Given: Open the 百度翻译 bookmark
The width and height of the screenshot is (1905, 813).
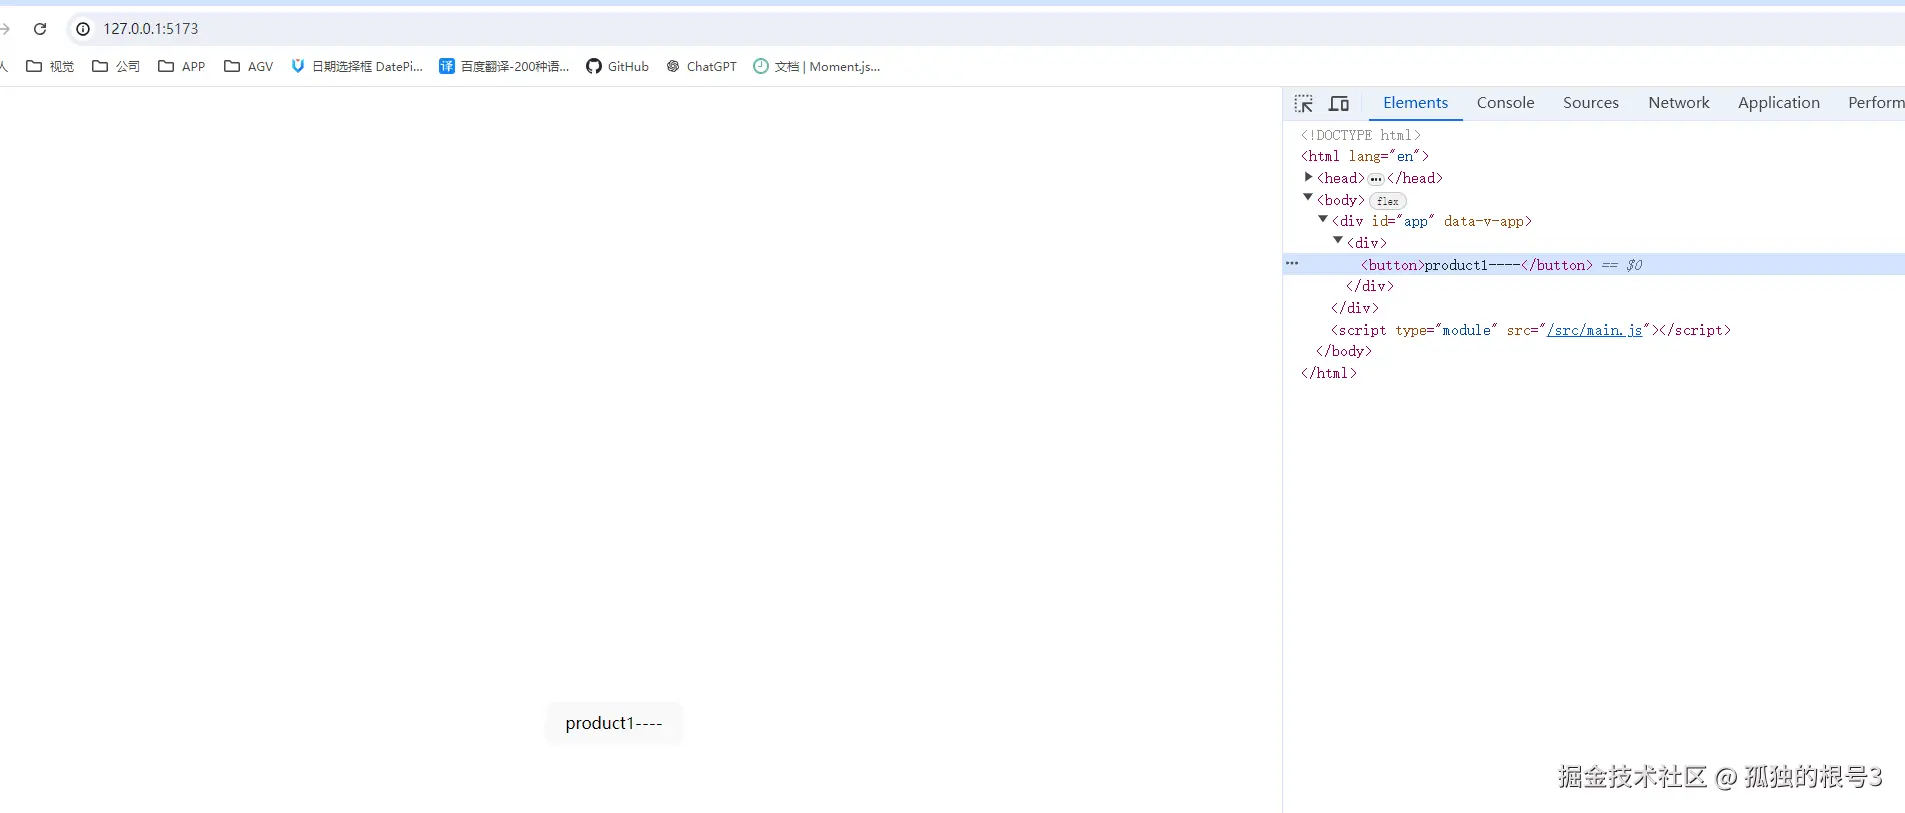Looking at the screenshot, I should (504, 66).
